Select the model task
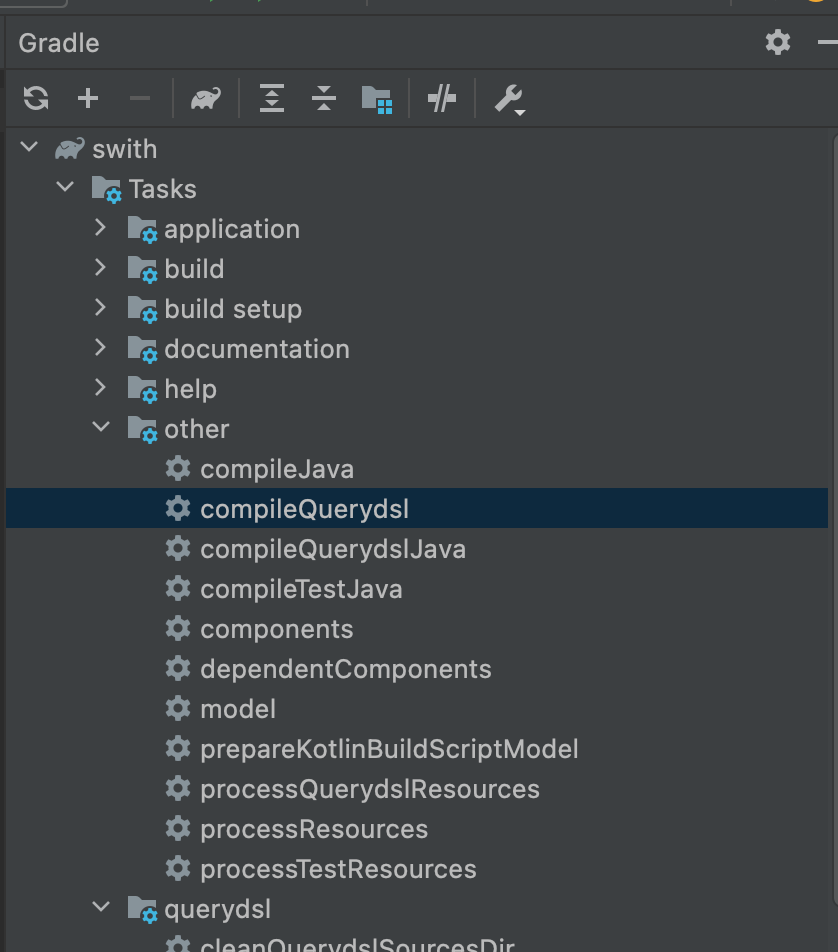The width and height of the screenshot is (838, 952). point(417,710)
